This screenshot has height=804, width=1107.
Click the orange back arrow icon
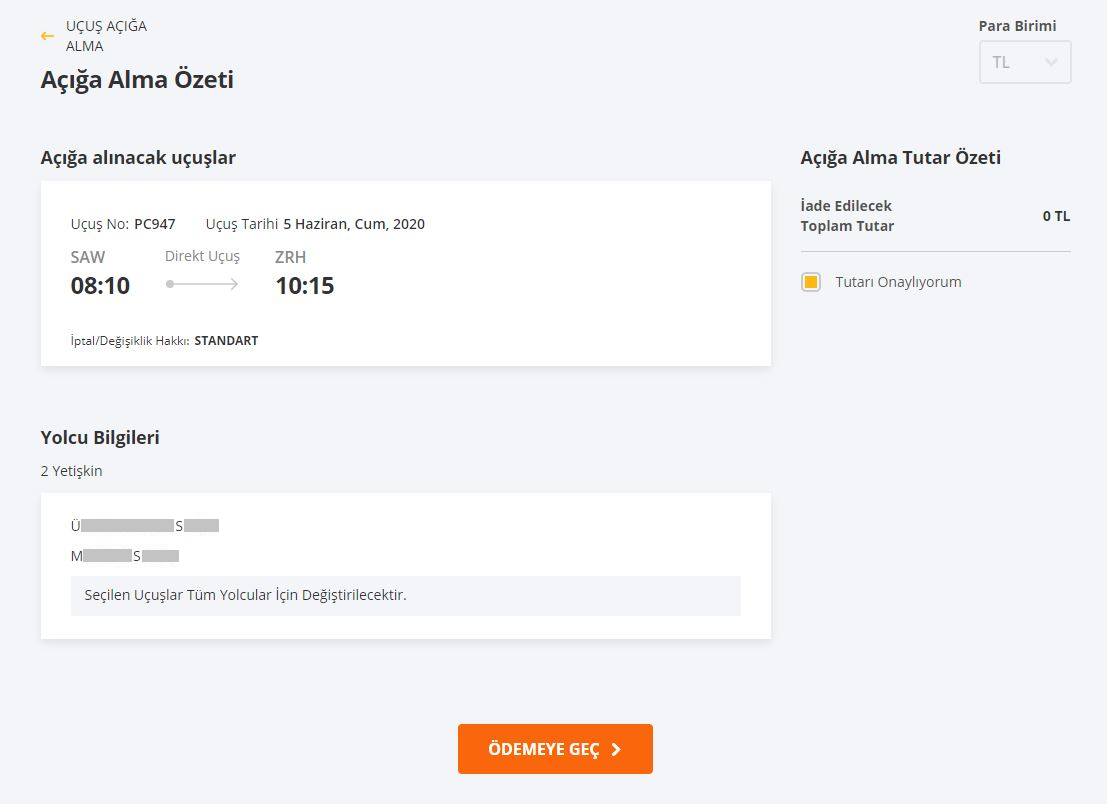point(47,36)
